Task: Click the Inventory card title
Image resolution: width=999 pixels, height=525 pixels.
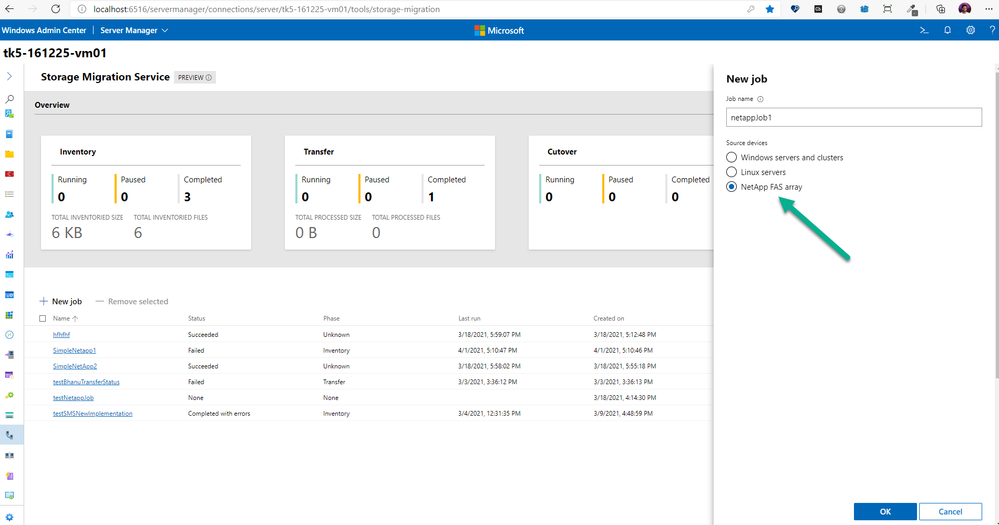Action: (78, 152)
